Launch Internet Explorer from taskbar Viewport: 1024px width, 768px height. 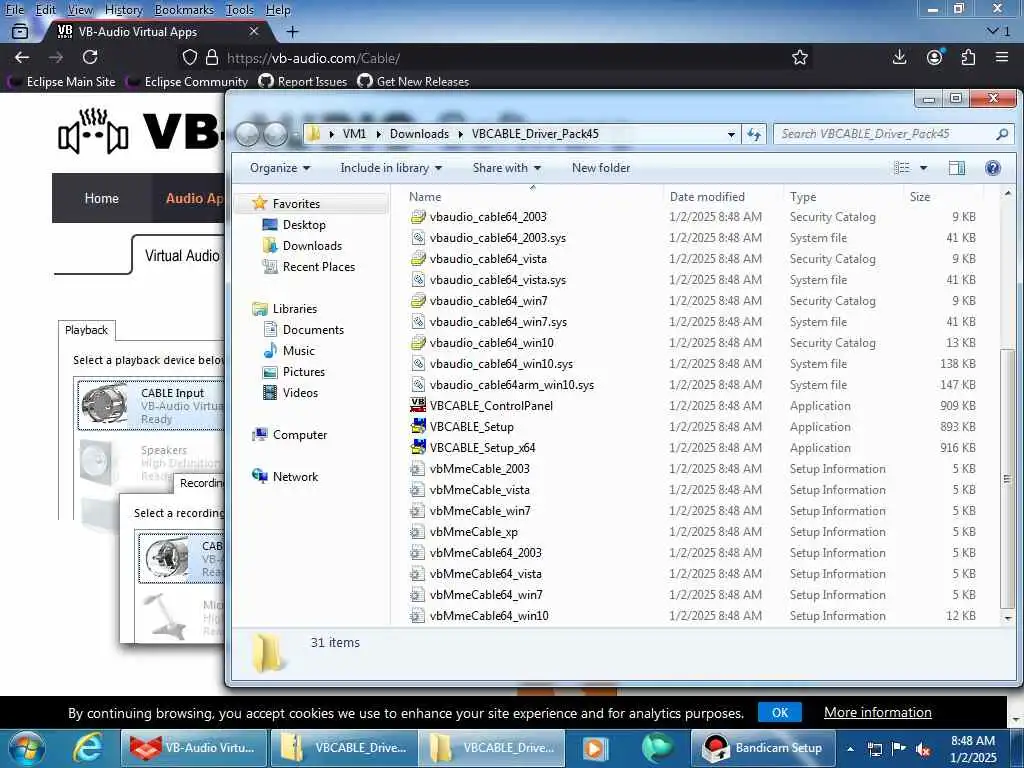88,748
